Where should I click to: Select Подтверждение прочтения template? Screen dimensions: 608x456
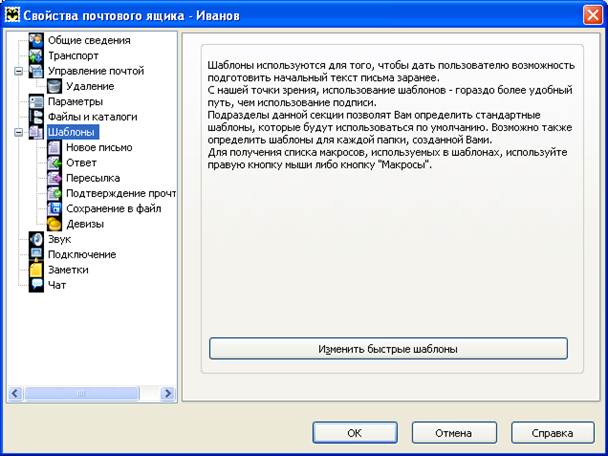pyautogui.click(x=121, y=193)
